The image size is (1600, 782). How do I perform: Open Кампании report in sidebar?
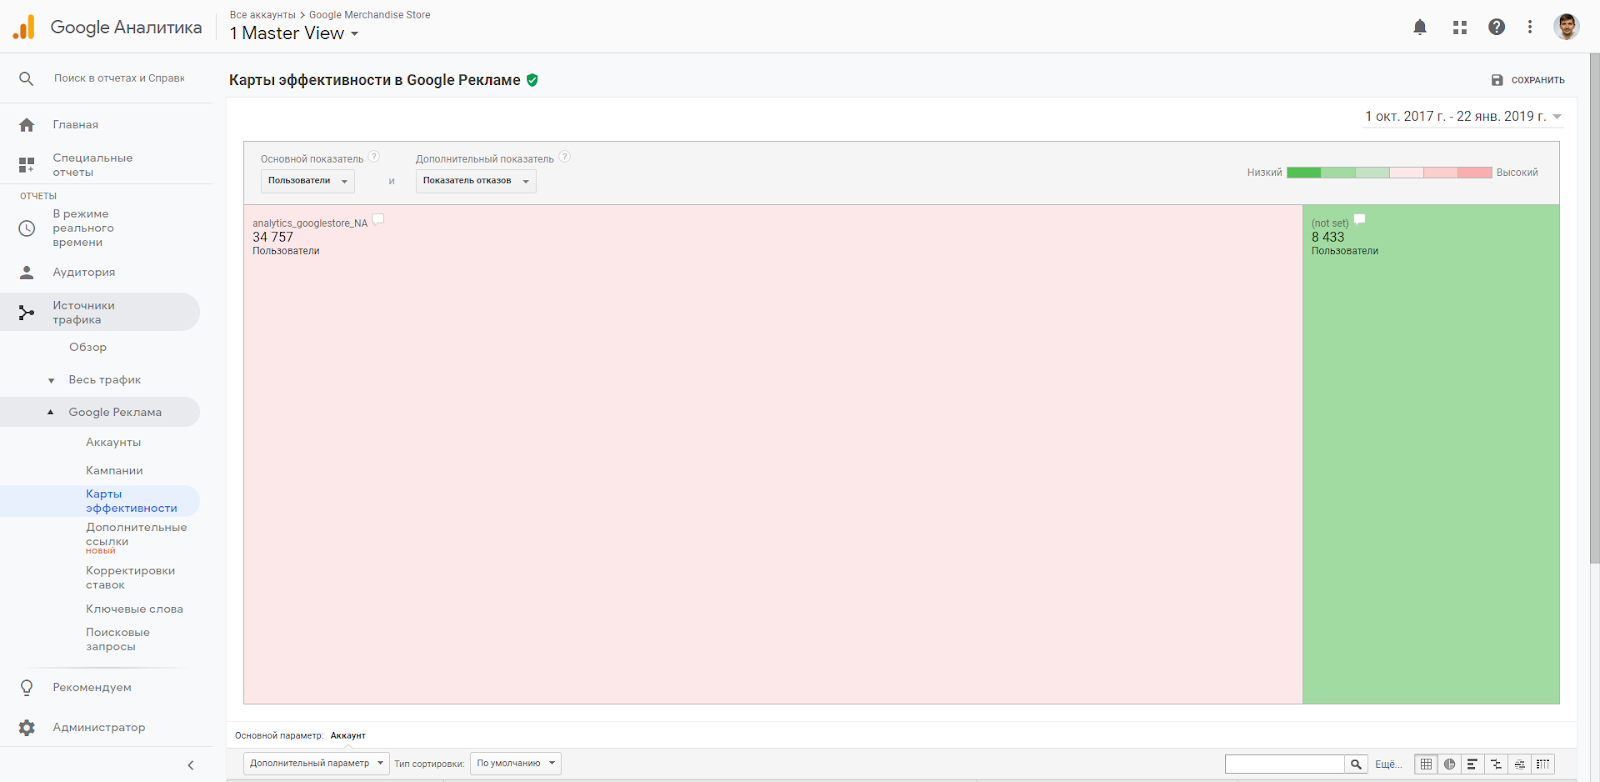click(x=114, y=470)
